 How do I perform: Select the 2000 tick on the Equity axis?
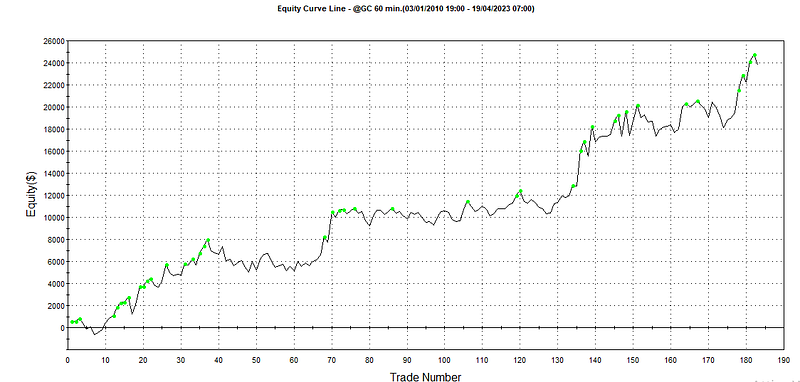tap(56, 305)
